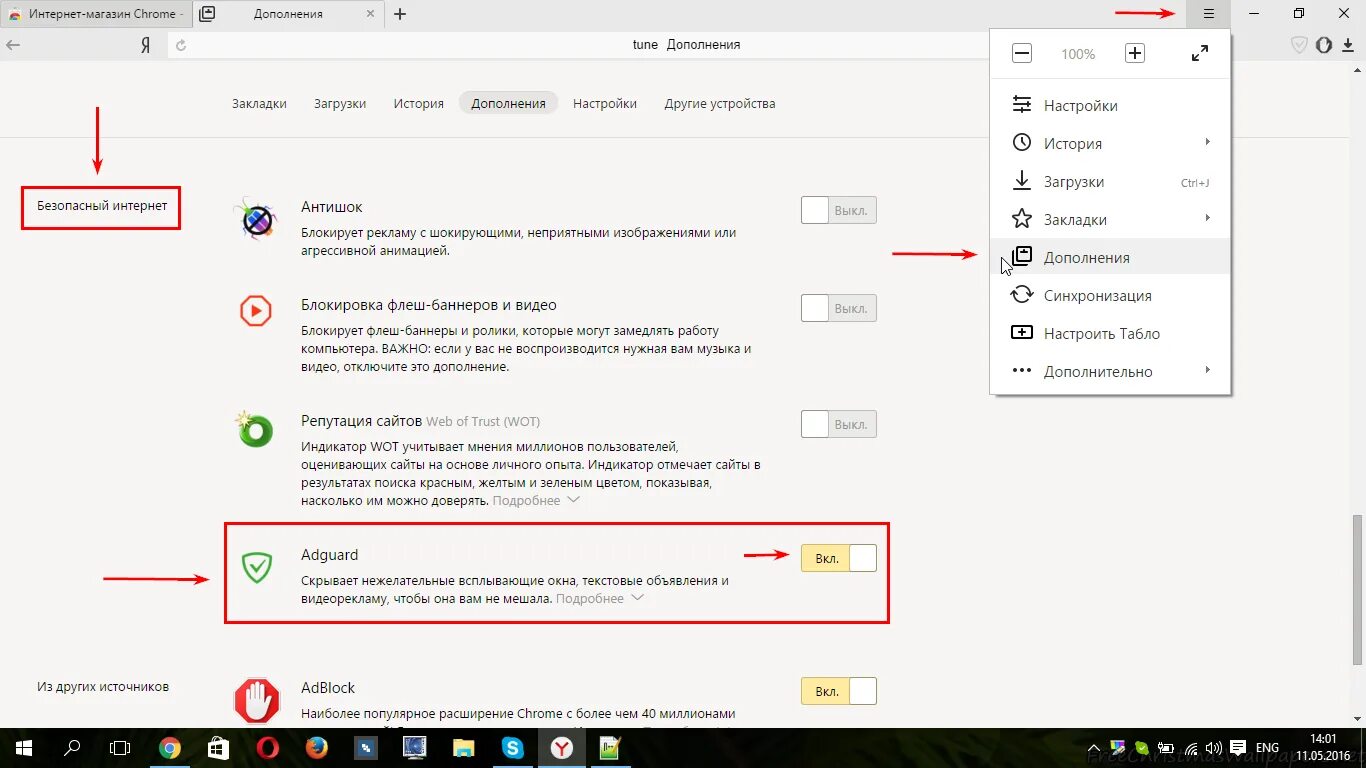
Task: Click the flash-banner blocker play icon
Action: click(x=256, y=311)
